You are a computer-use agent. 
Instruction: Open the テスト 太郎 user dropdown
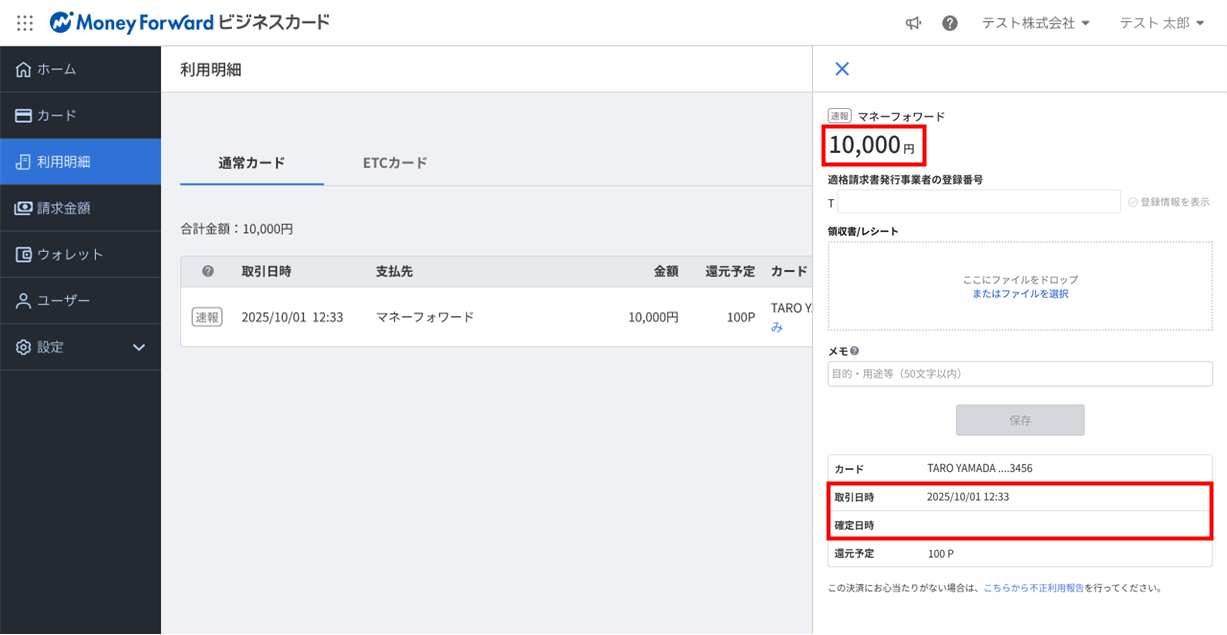1162,23
